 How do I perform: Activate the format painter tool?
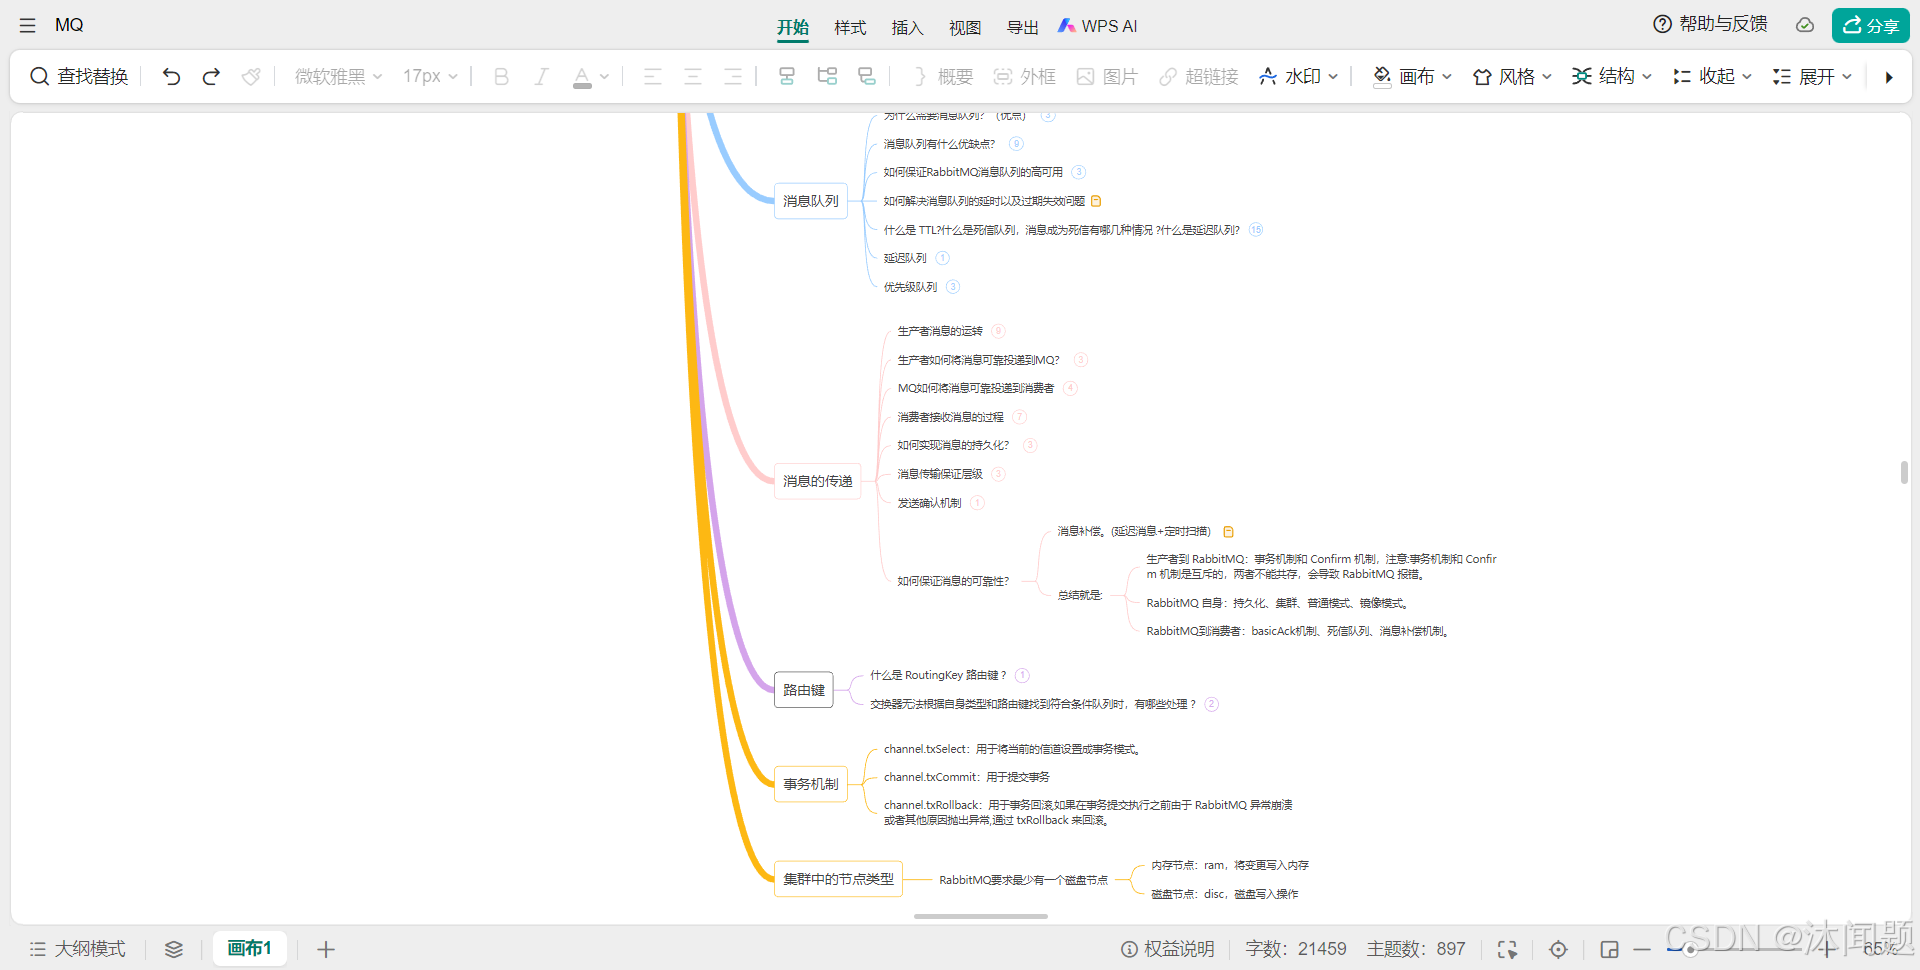point(251,76)
